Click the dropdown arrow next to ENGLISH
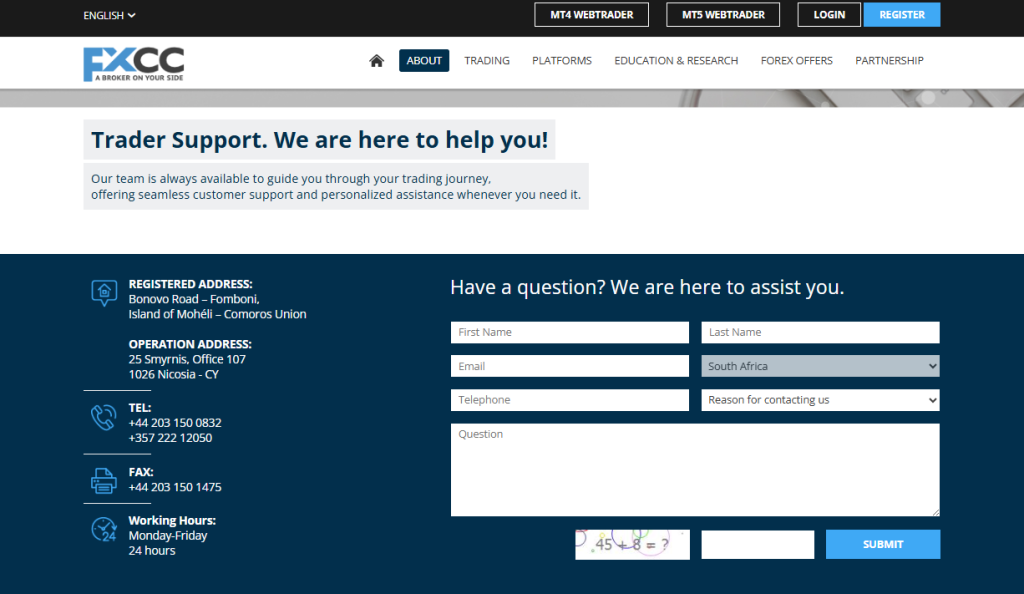 pos(133,15)
